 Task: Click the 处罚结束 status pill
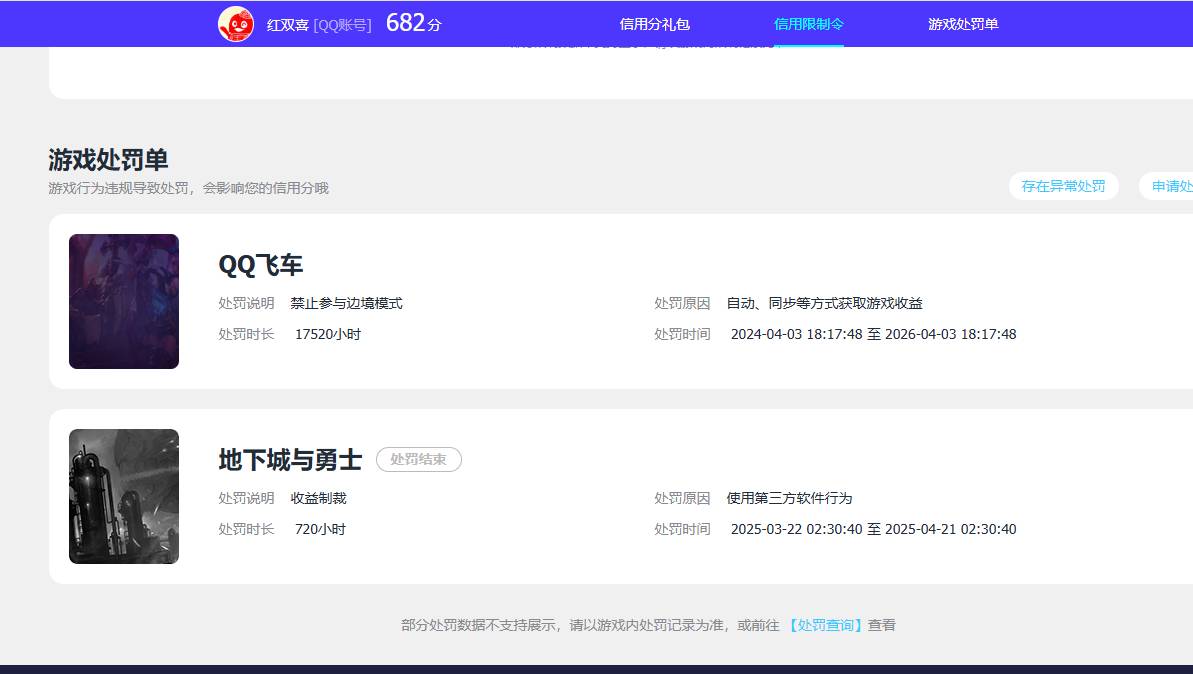pyautogui.click(x=418, y=460)
